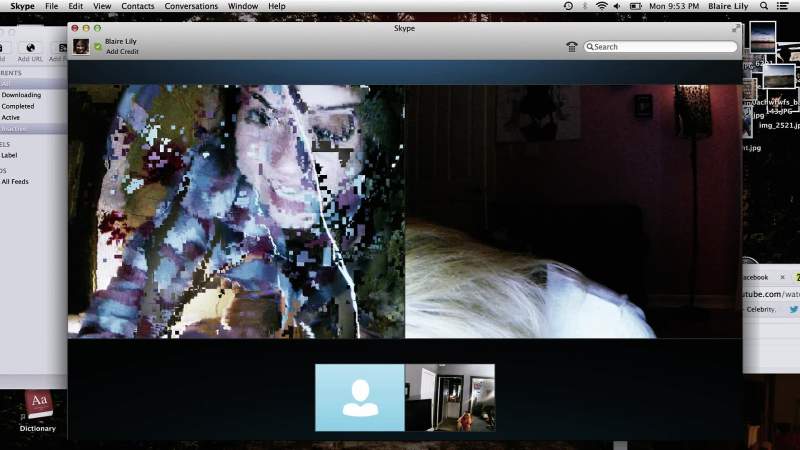The height and width of the screenshot is (450, 800).
Task: Open the Notification Center list icon
Action: 782,6
